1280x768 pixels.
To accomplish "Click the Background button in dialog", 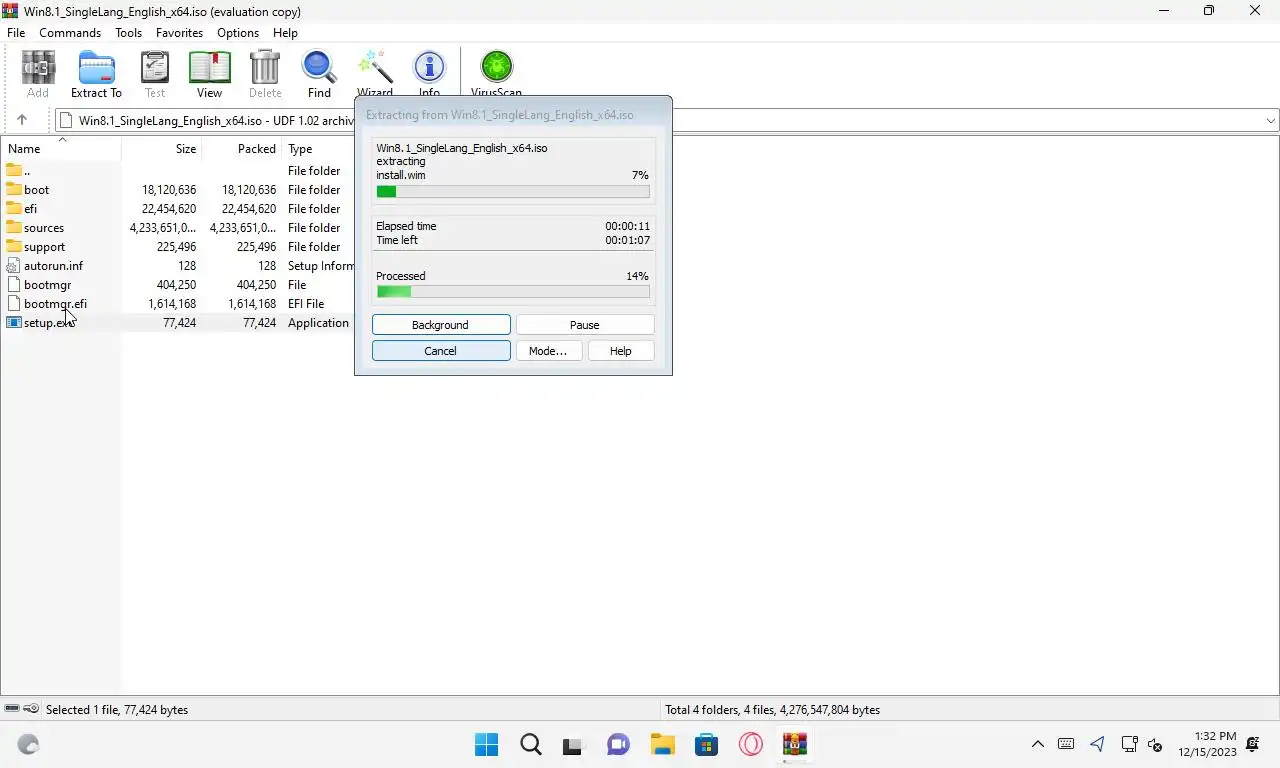I will (x=441, y=325).
